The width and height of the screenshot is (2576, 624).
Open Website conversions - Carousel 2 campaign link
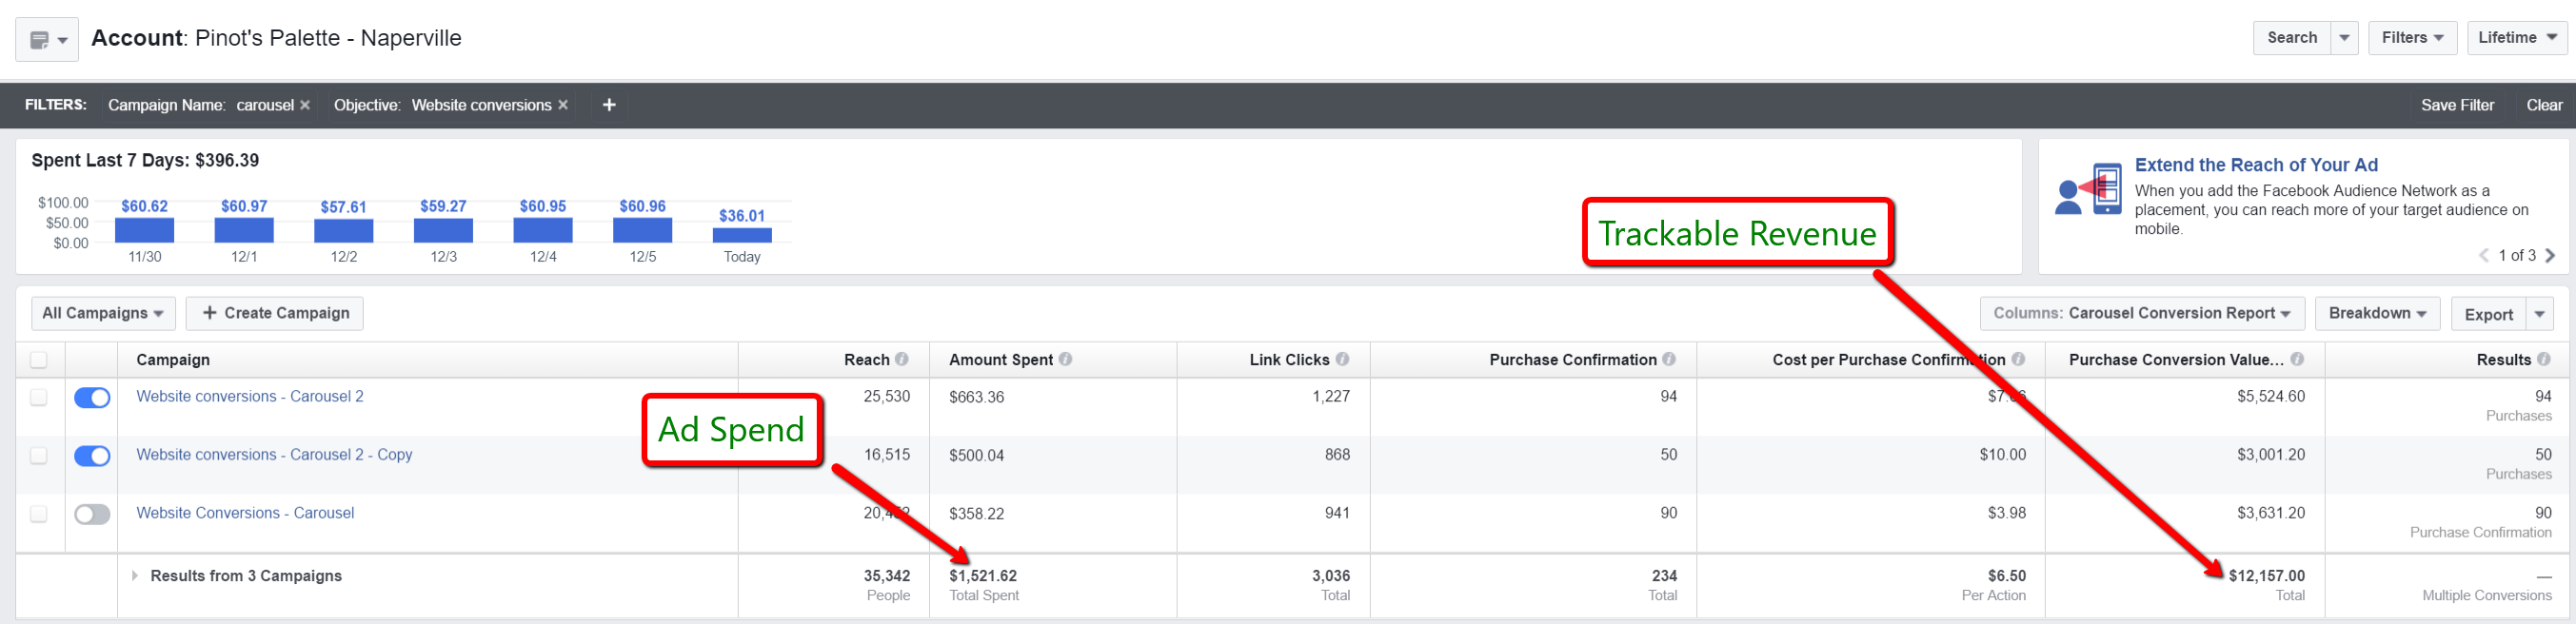tap(250, 396)
